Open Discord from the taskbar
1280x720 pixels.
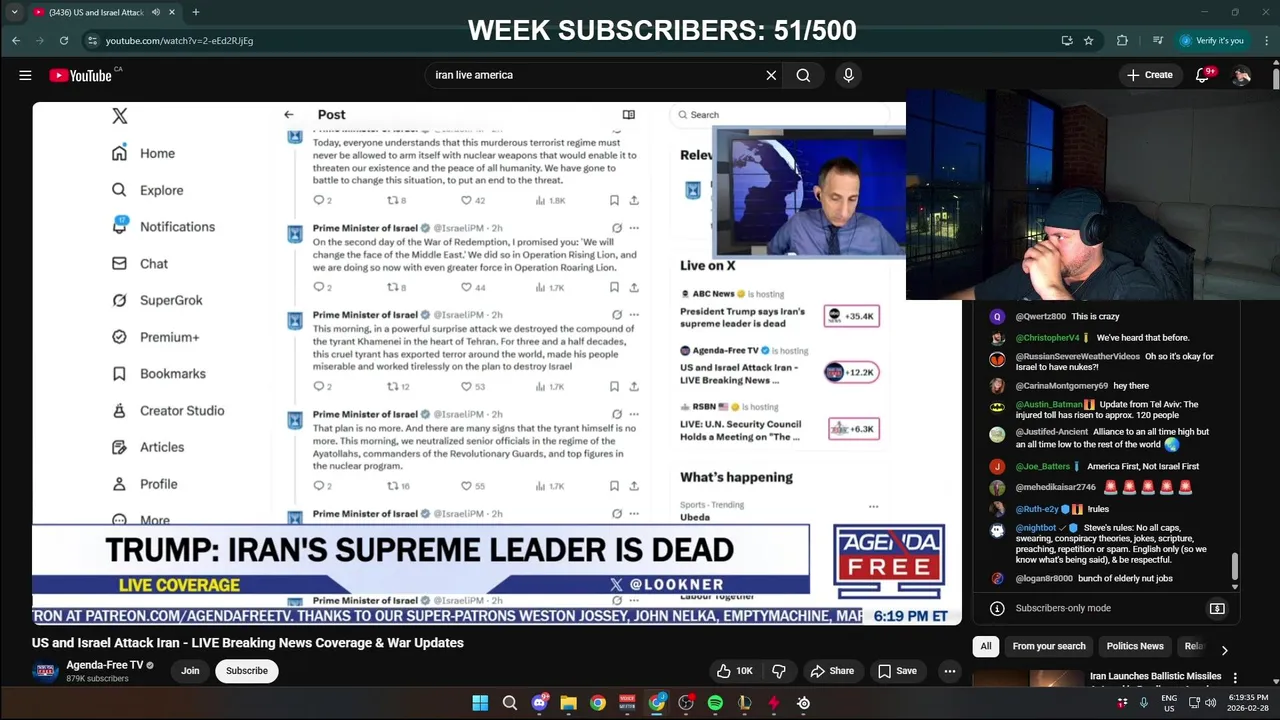pos(539,703)
